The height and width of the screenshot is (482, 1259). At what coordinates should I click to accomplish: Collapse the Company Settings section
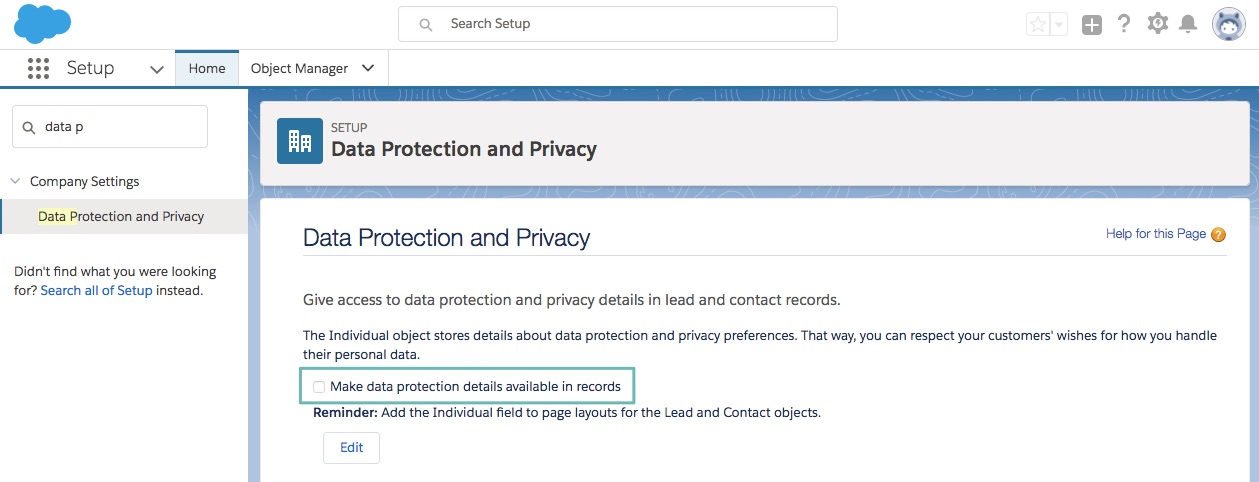pos(15,181)
